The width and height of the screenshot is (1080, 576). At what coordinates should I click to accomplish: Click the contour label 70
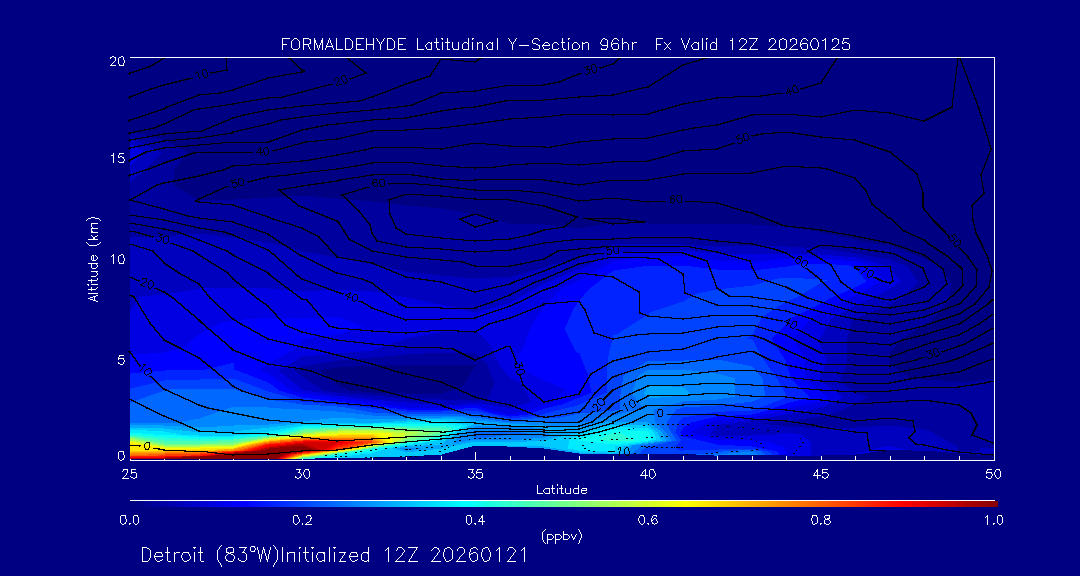(x=867, y=273)
